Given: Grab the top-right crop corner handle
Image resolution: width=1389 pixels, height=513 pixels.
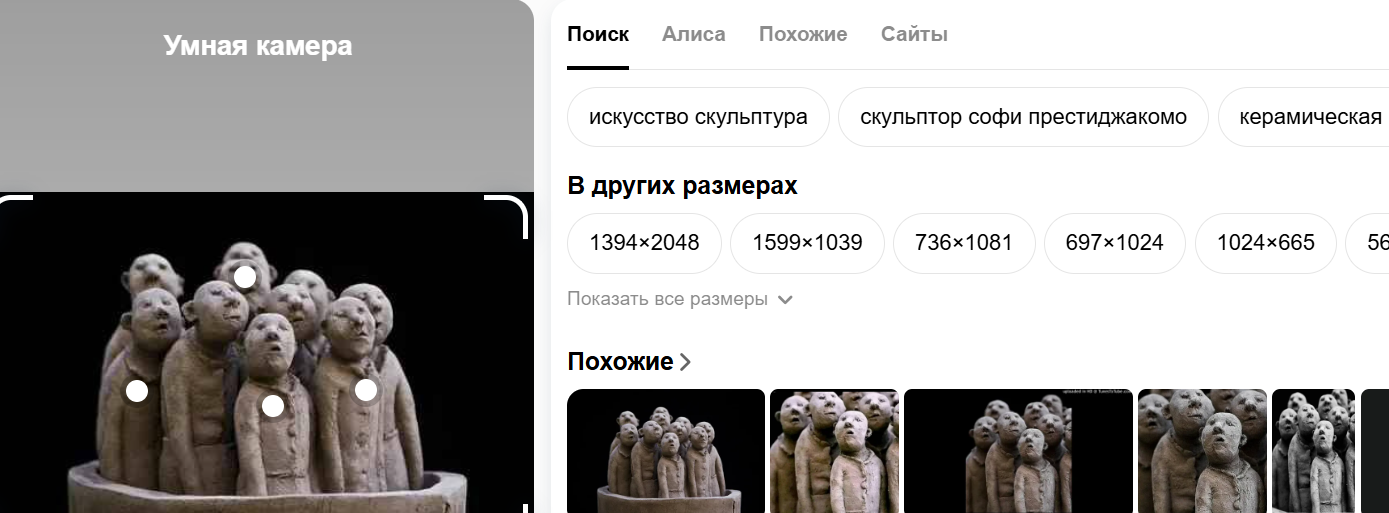Looking at the screenshot, I should (506, 217).
